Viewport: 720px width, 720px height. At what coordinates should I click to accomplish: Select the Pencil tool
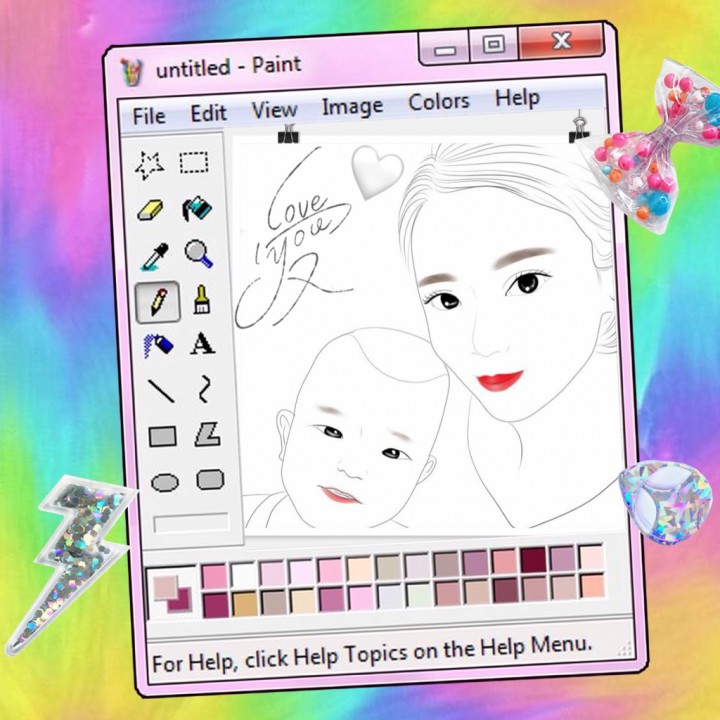pos(158,302)
